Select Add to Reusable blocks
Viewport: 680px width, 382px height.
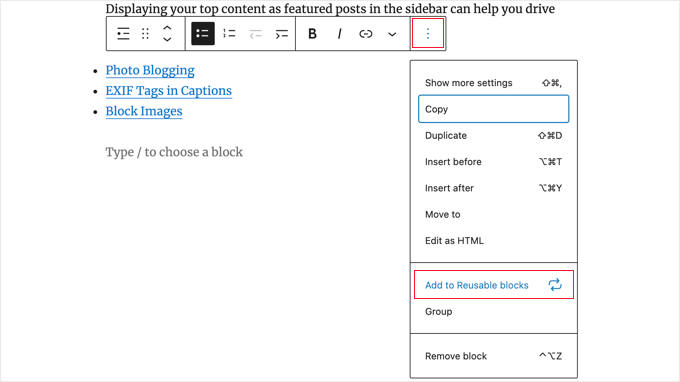click(494, 285)
